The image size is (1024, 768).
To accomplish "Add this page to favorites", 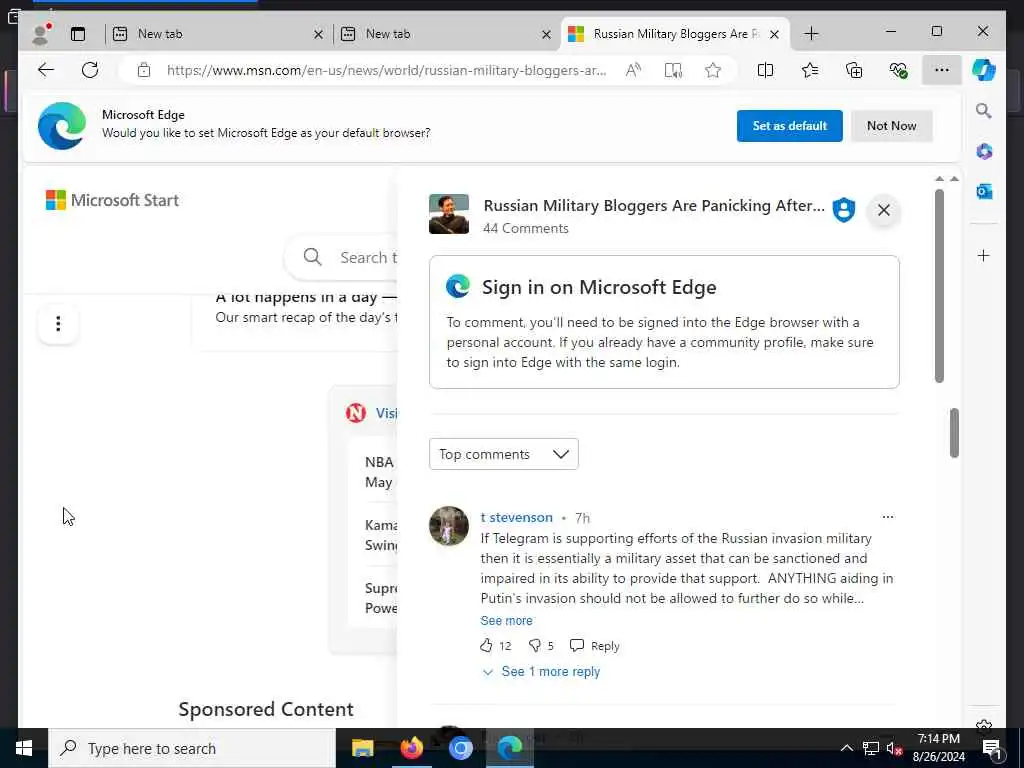I will click(x=712, y=70).
